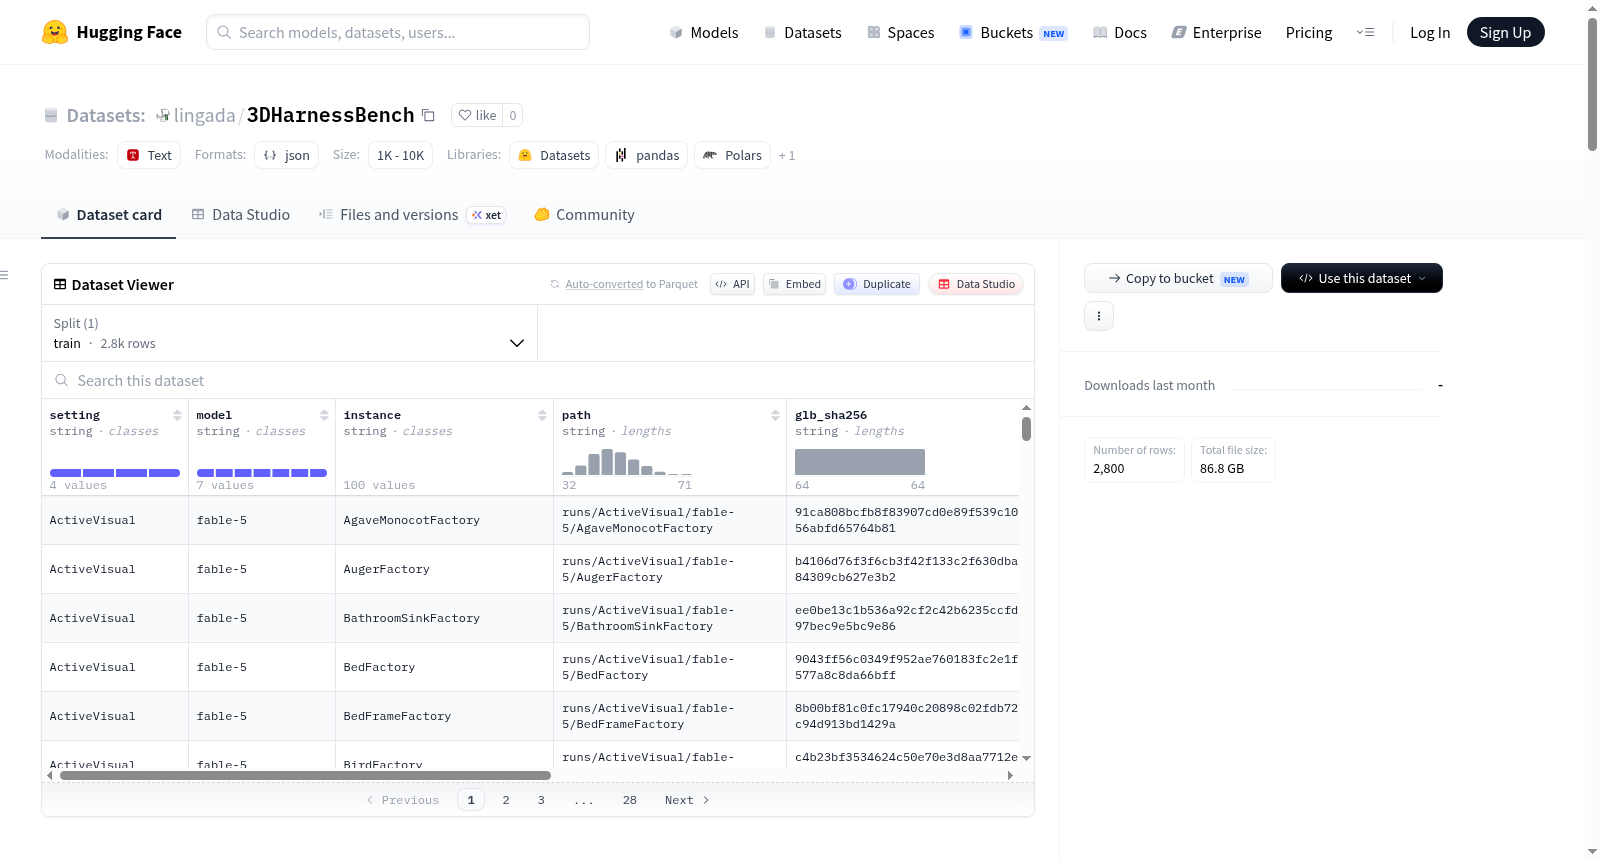This screenshot has width=1600, height=861.
Task: Click the more options kebab button
Action: click(x=1099, y=316)
